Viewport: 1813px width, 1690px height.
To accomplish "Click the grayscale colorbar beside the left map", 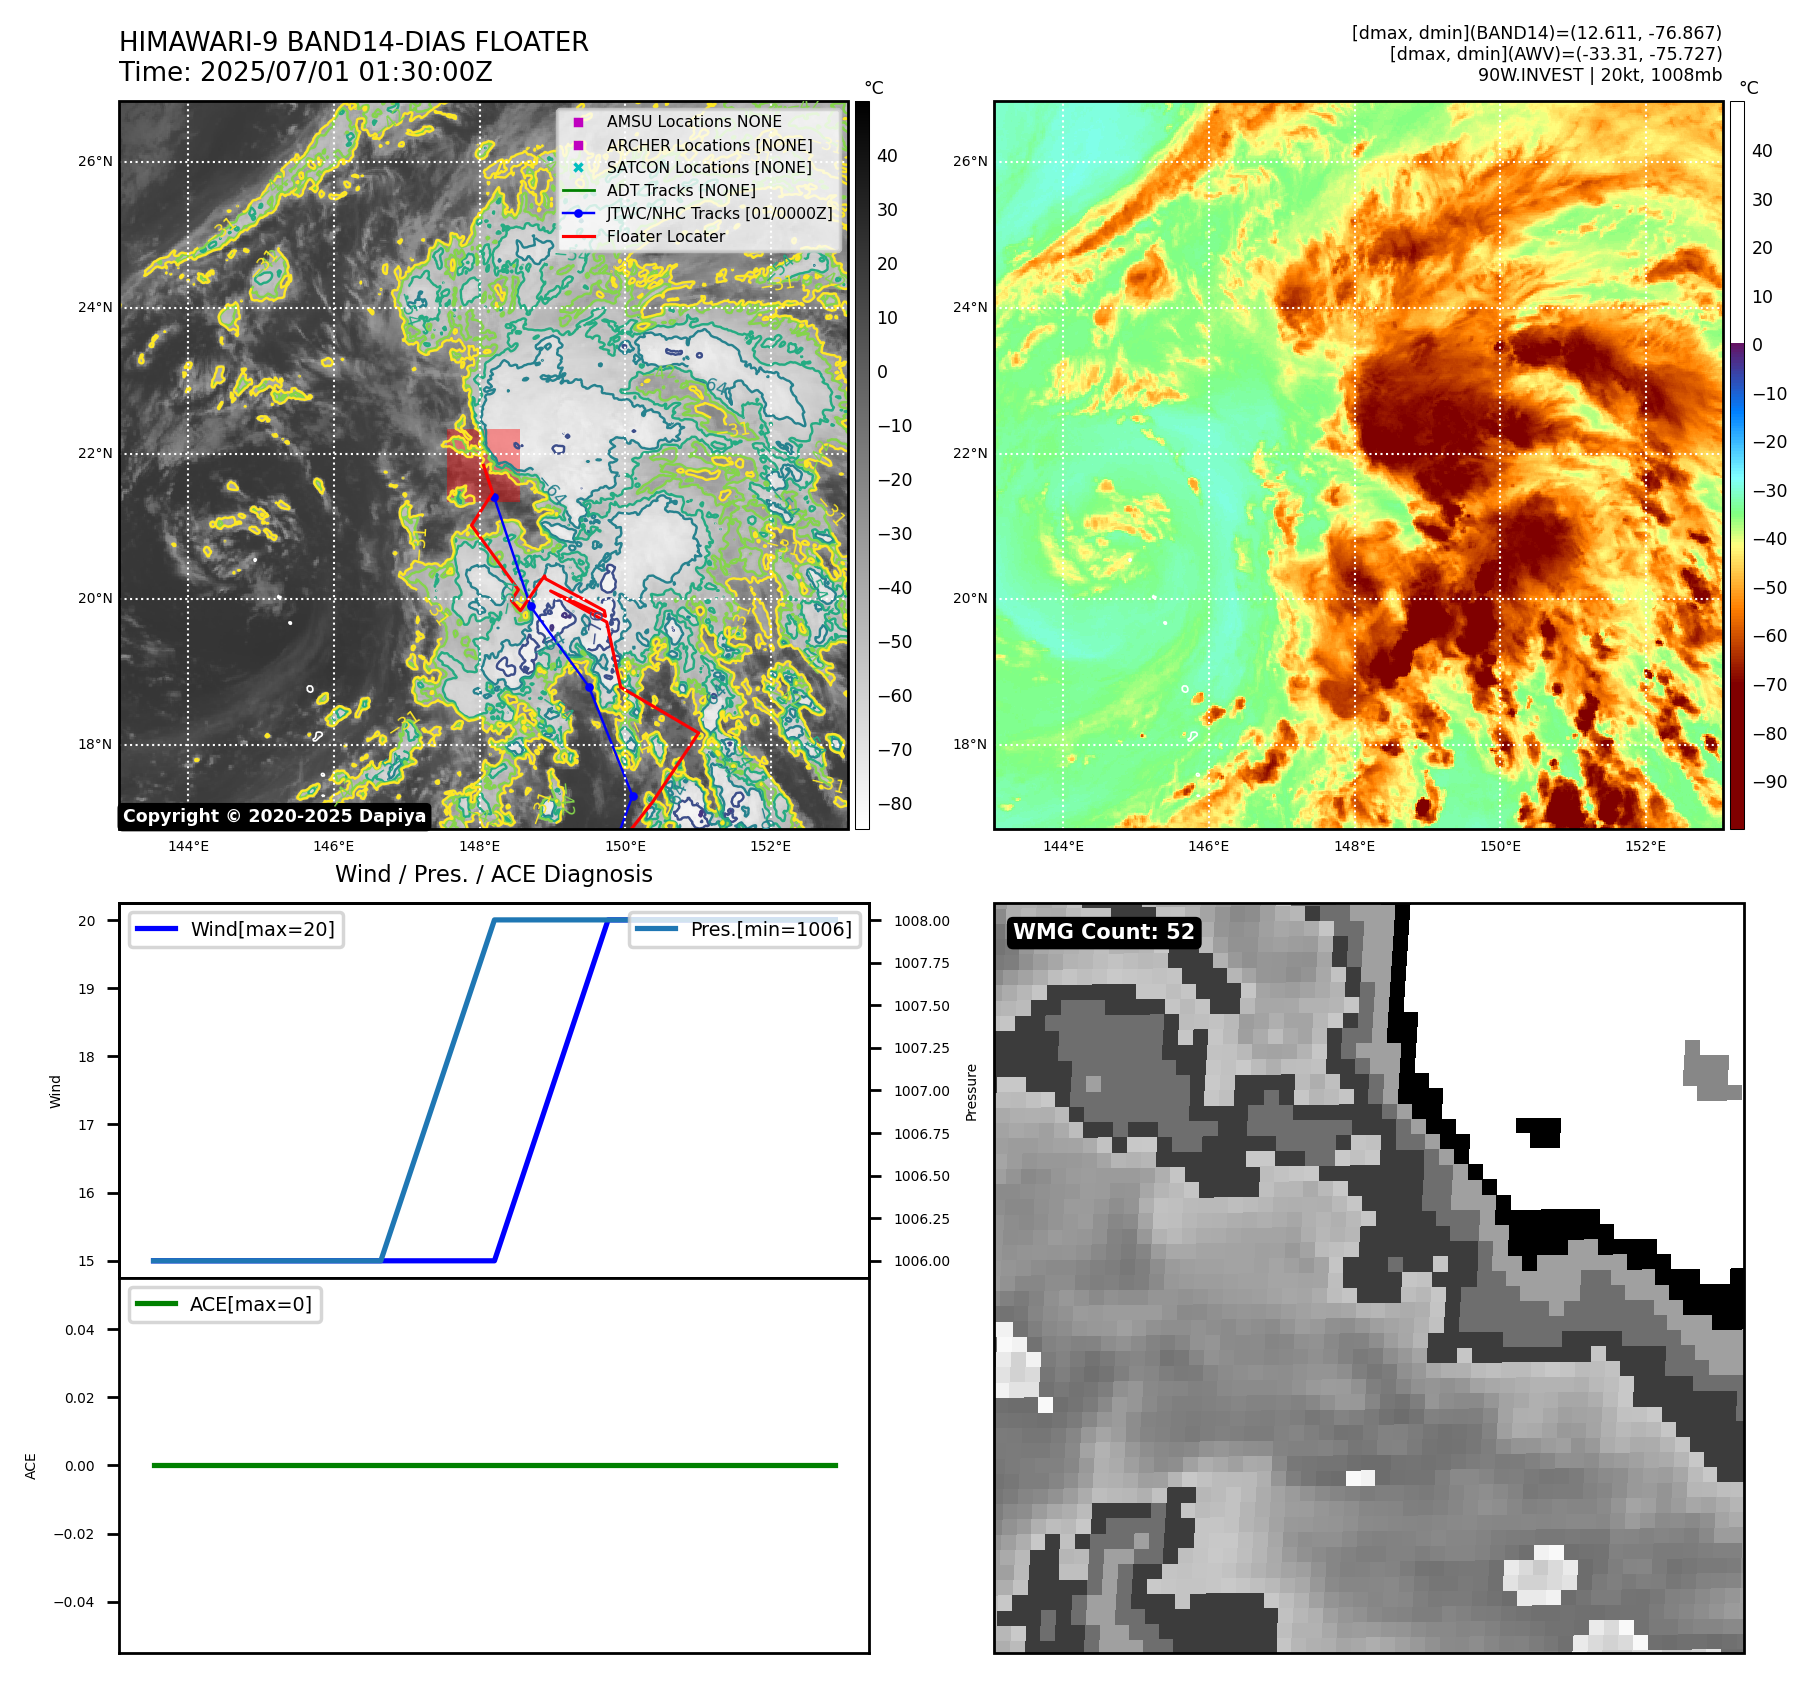I will point(862,465).
